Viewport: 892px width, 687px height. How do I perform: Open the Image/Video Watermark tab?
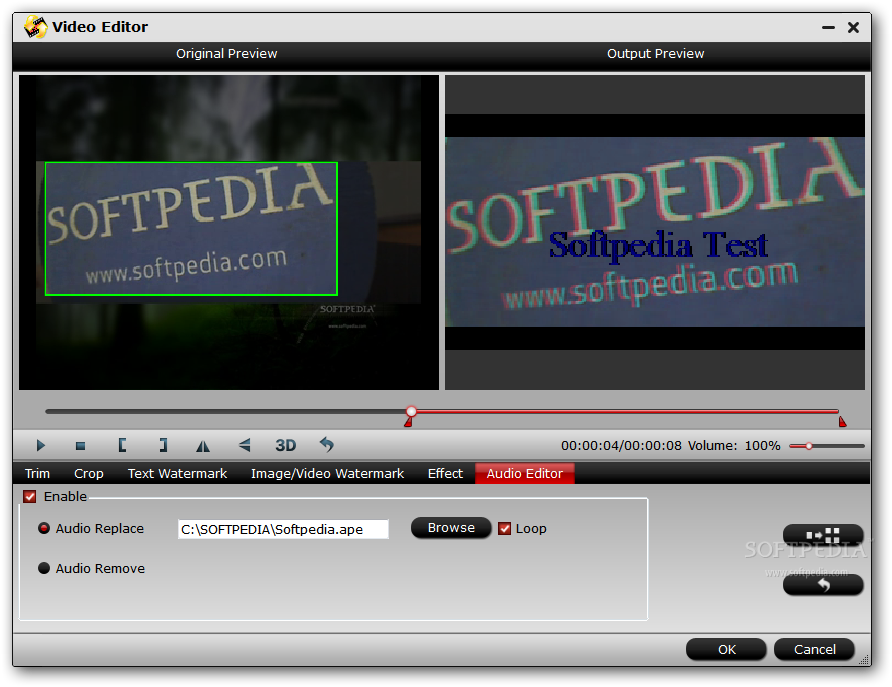click(x=328, y=473)
